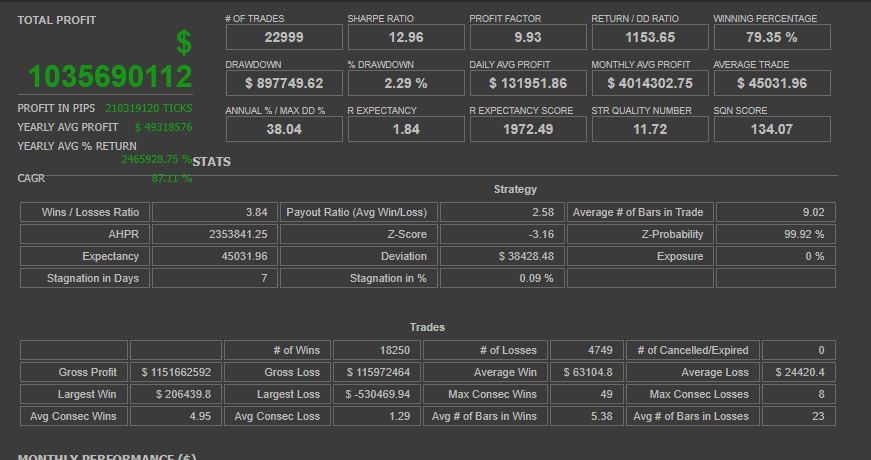Viewport: 871px width, 460px height.
Task: Select the Gross Profit value cell
Action: click(x=176, y=372)
